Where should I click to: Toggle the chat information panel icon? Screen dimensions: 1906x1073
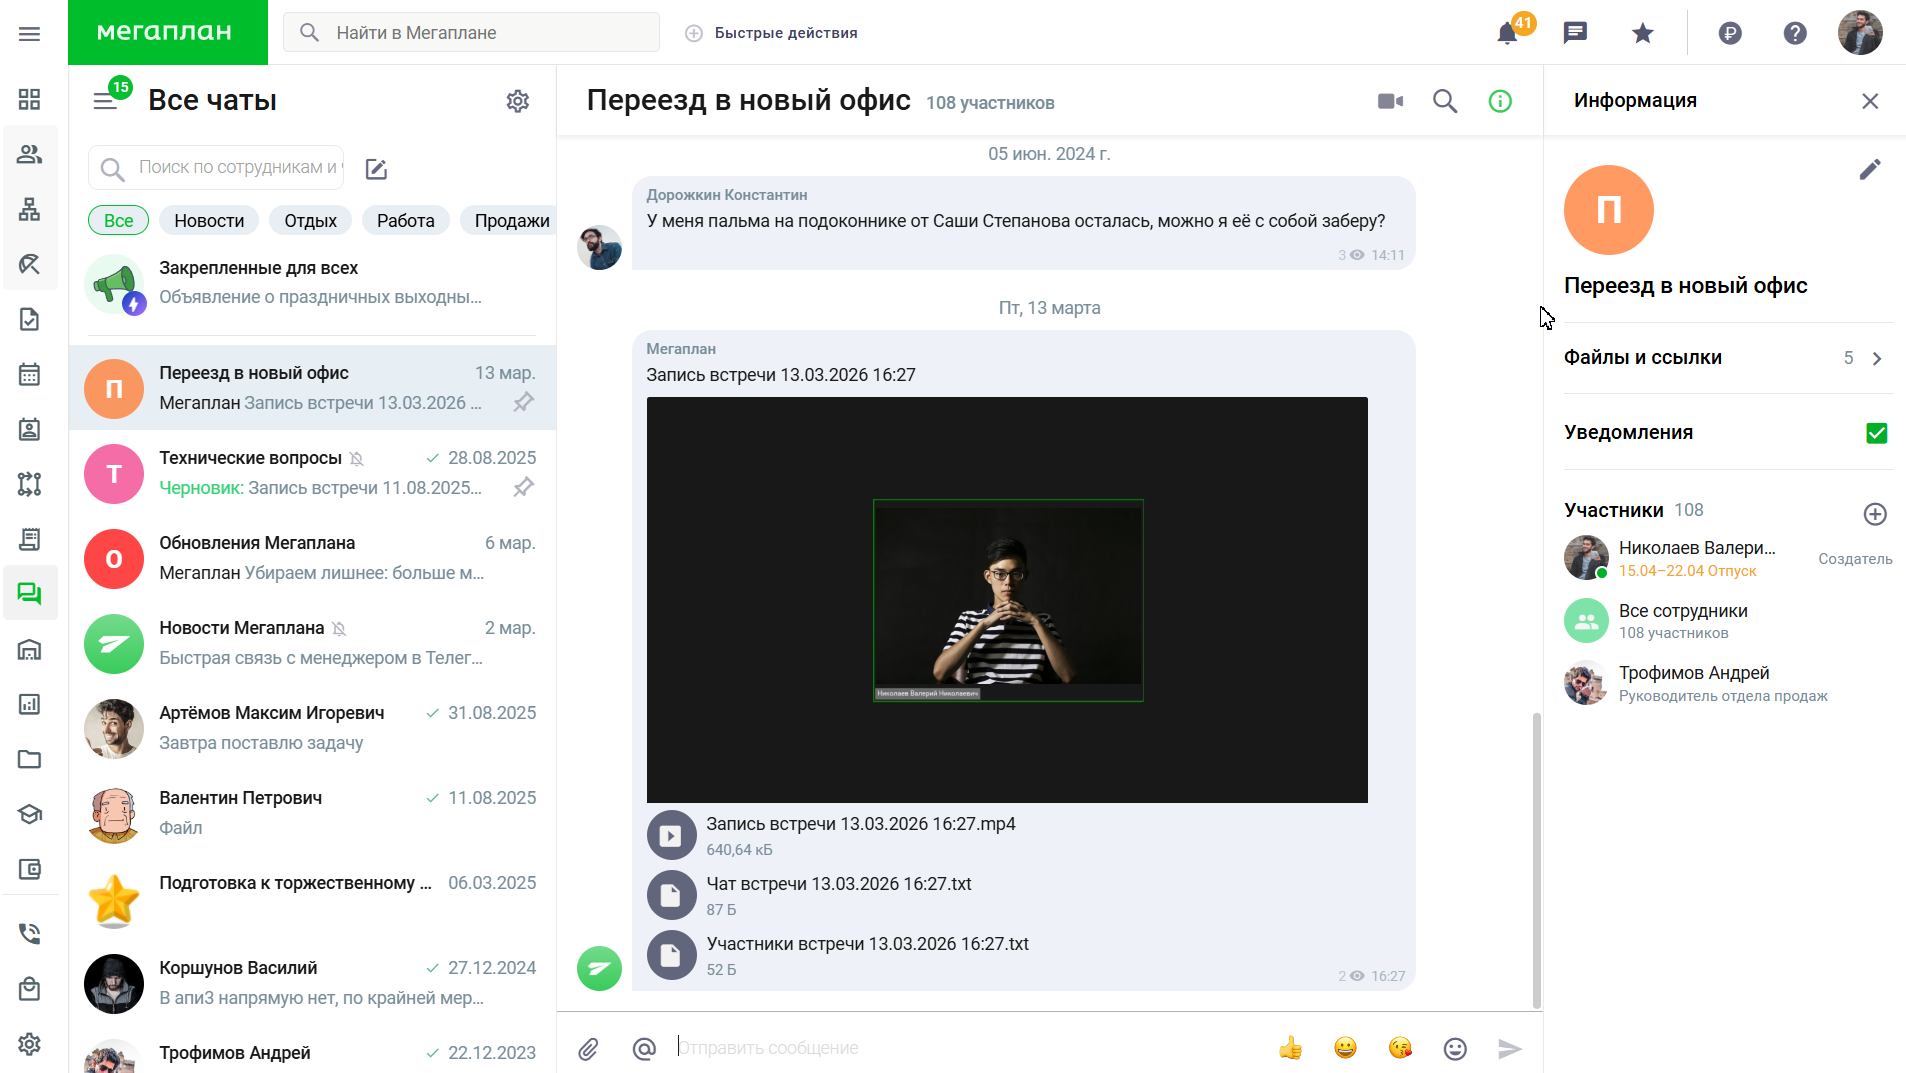(x=1500, y=101)
